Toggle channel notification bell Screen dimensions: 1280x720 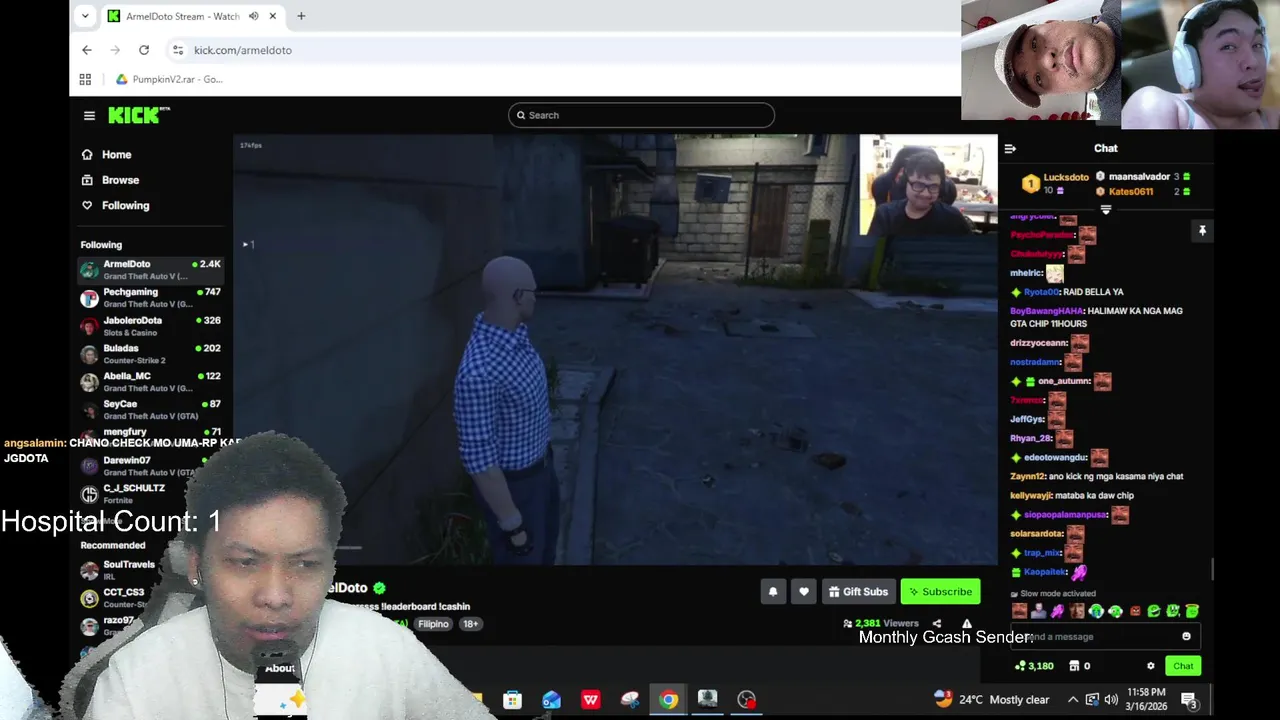[x=773, y=592]
